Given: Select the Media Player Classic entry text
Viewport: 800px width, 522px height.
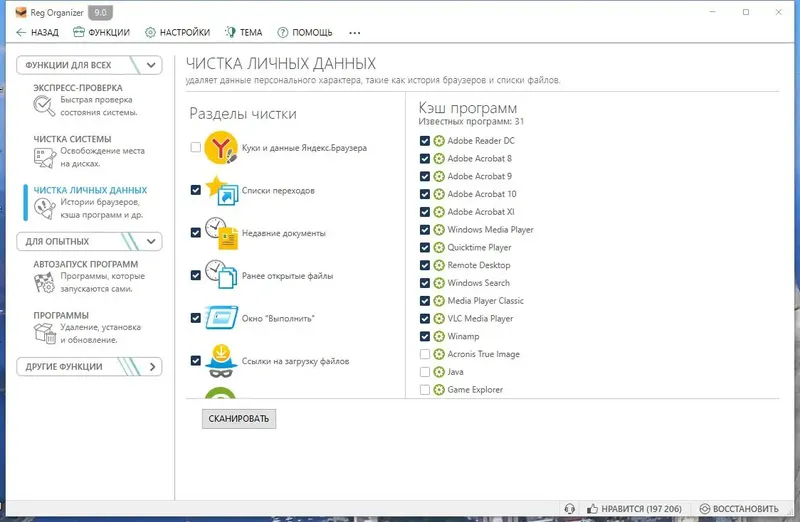Looking at the screenshot, I should point(485,301).
